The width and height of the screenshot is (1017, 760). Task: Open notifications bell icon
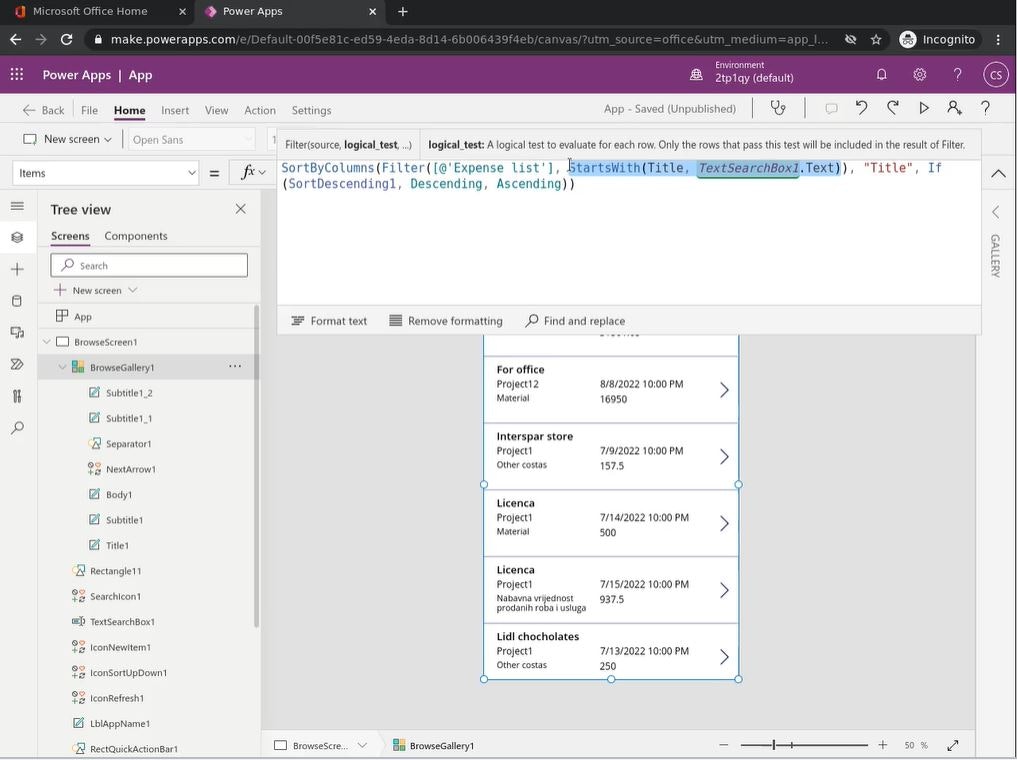pyautogui.click(x=881, y=75)
